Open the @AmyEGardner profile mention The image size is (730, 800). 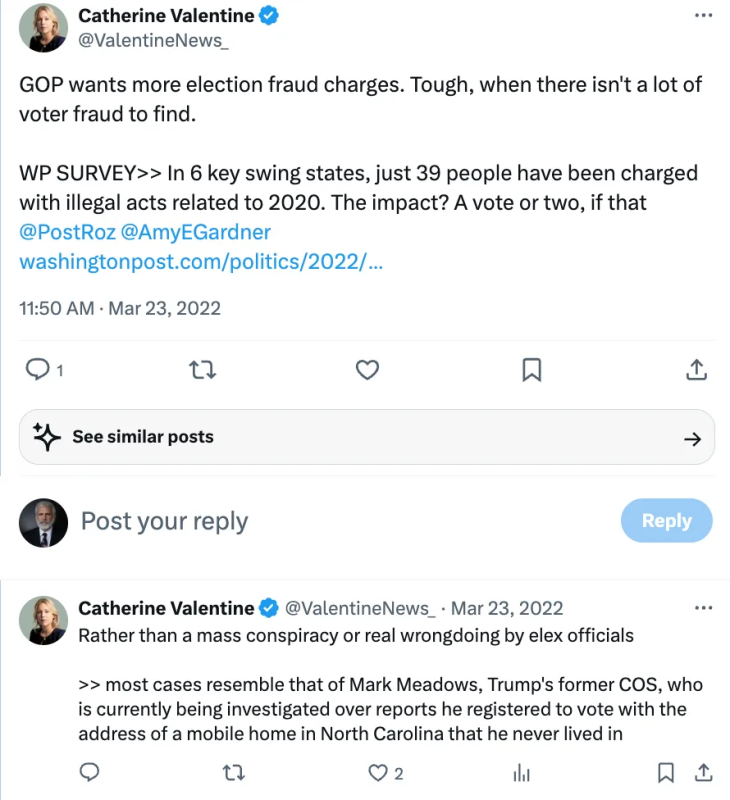(x=195, y=232)
